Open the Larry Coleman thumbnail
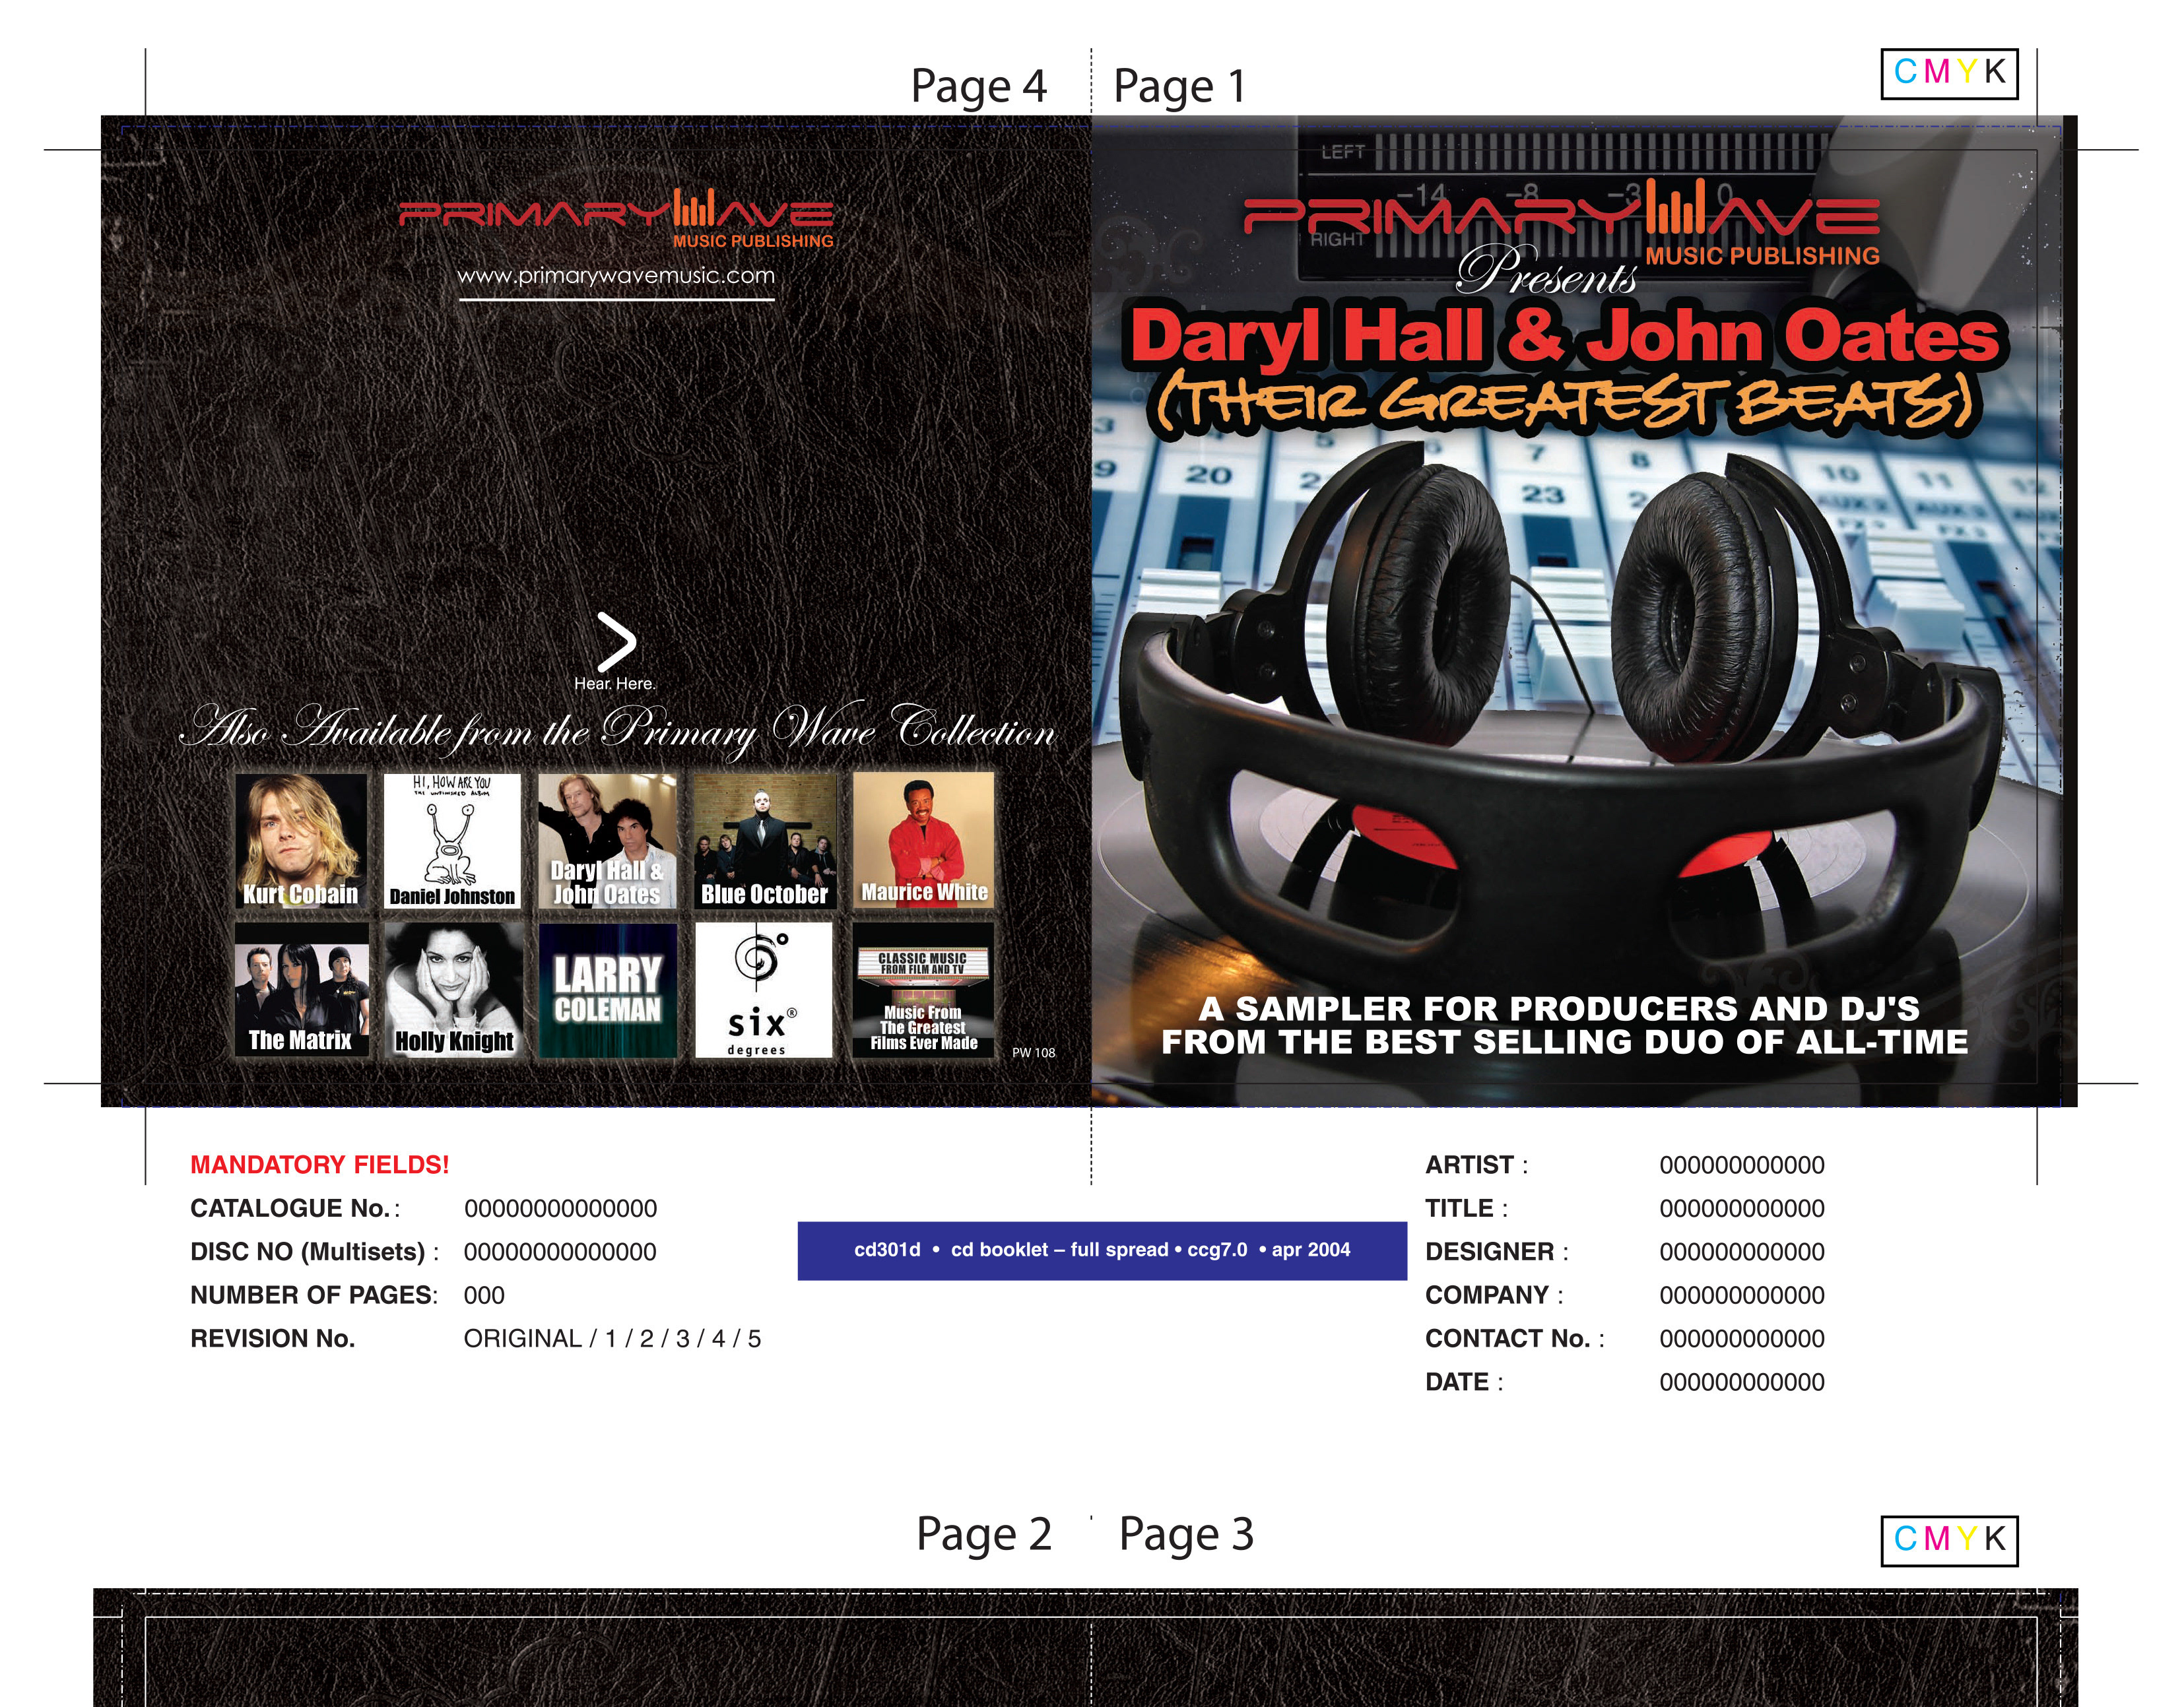The width and height of the screenshot is (2184, 1707). pos(607,990)
